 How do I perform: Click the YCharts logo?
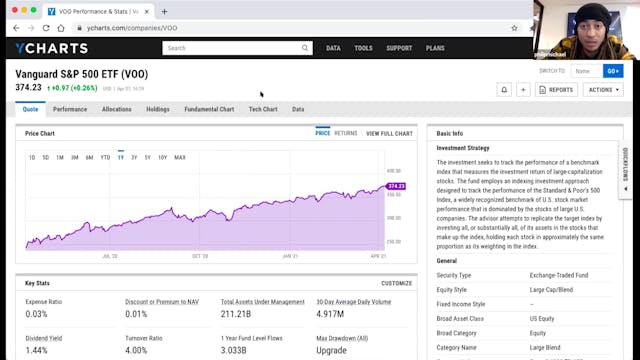click(x=52, y=48)
